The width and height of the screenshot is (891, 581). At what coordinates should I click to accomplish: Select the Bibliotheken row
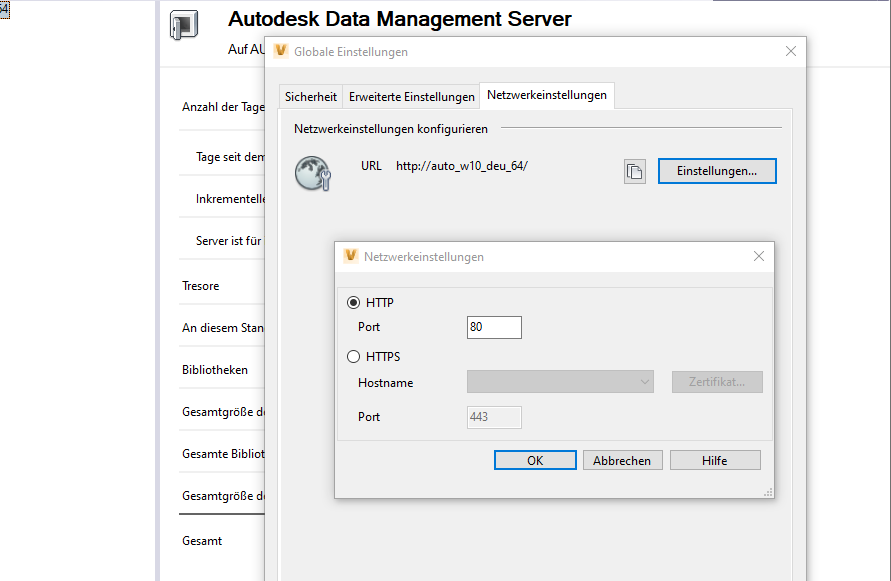pos(223,370)
